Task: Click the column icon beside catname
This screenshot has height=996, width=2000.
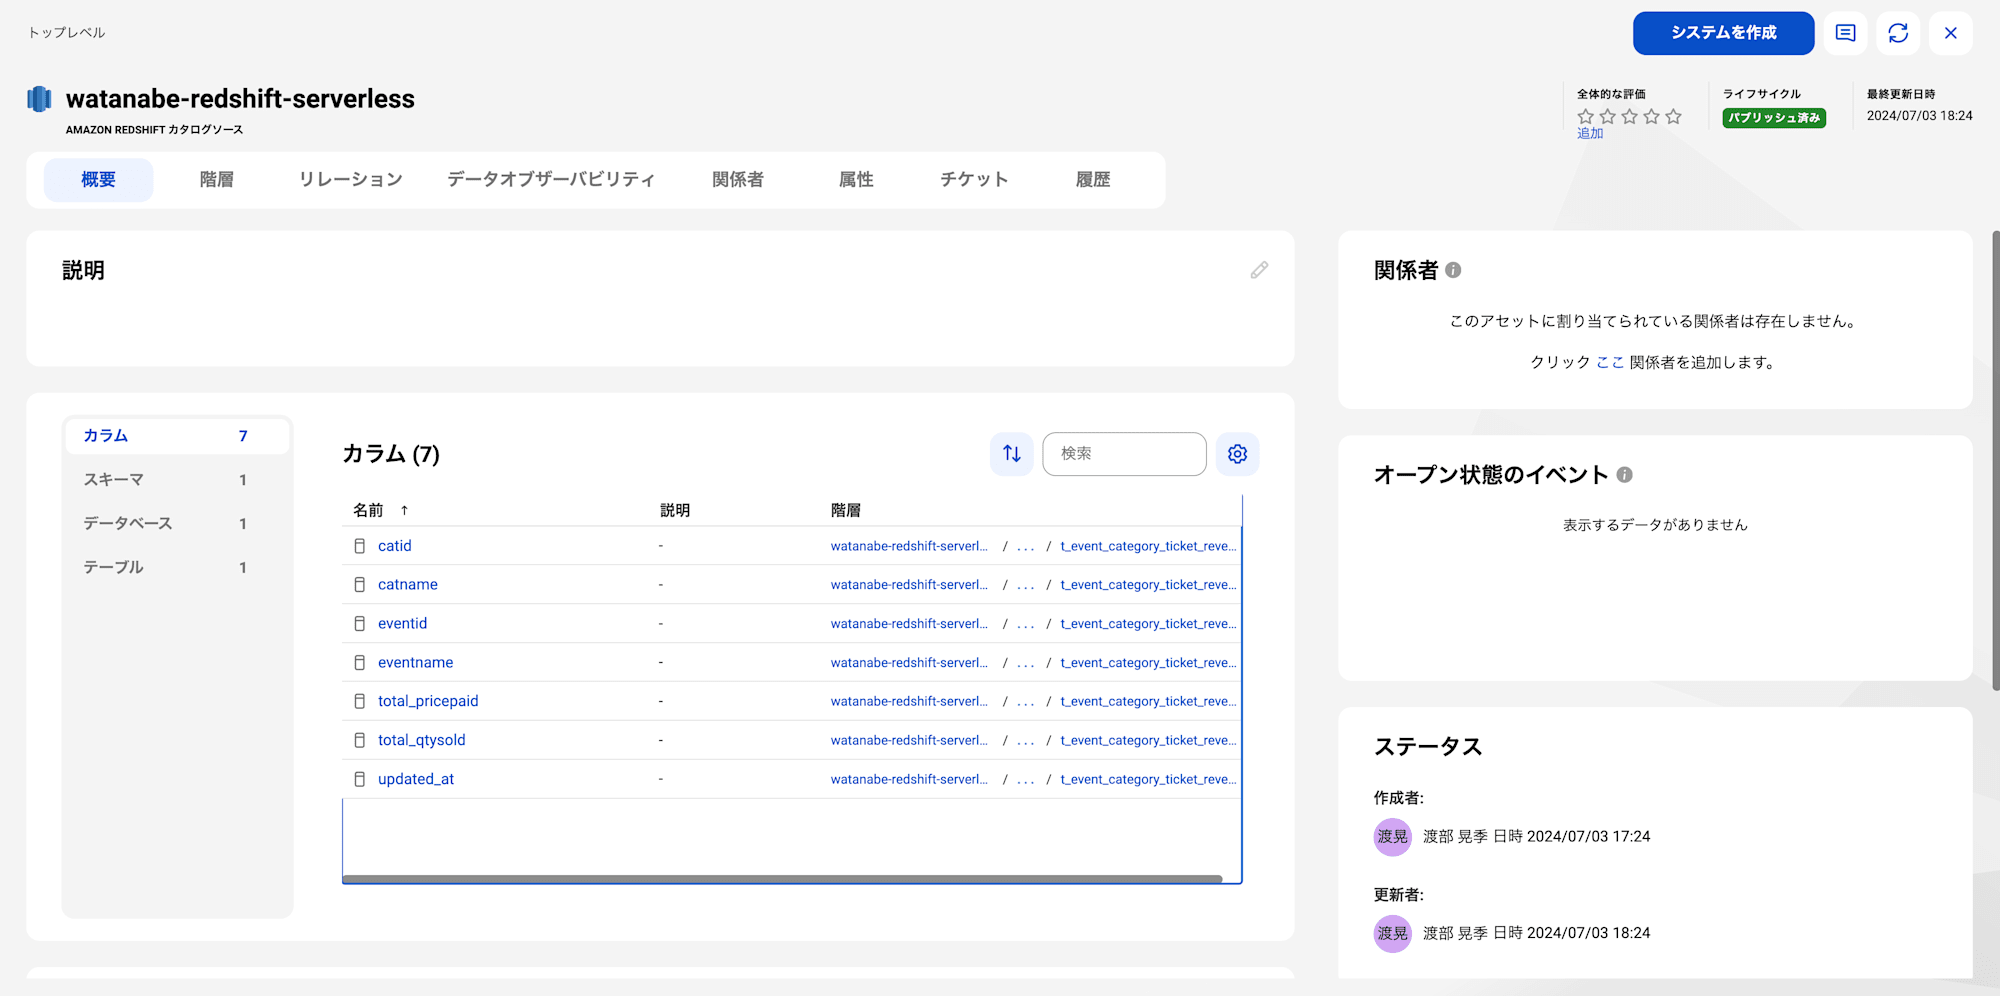Action: [x=360, y=585]
